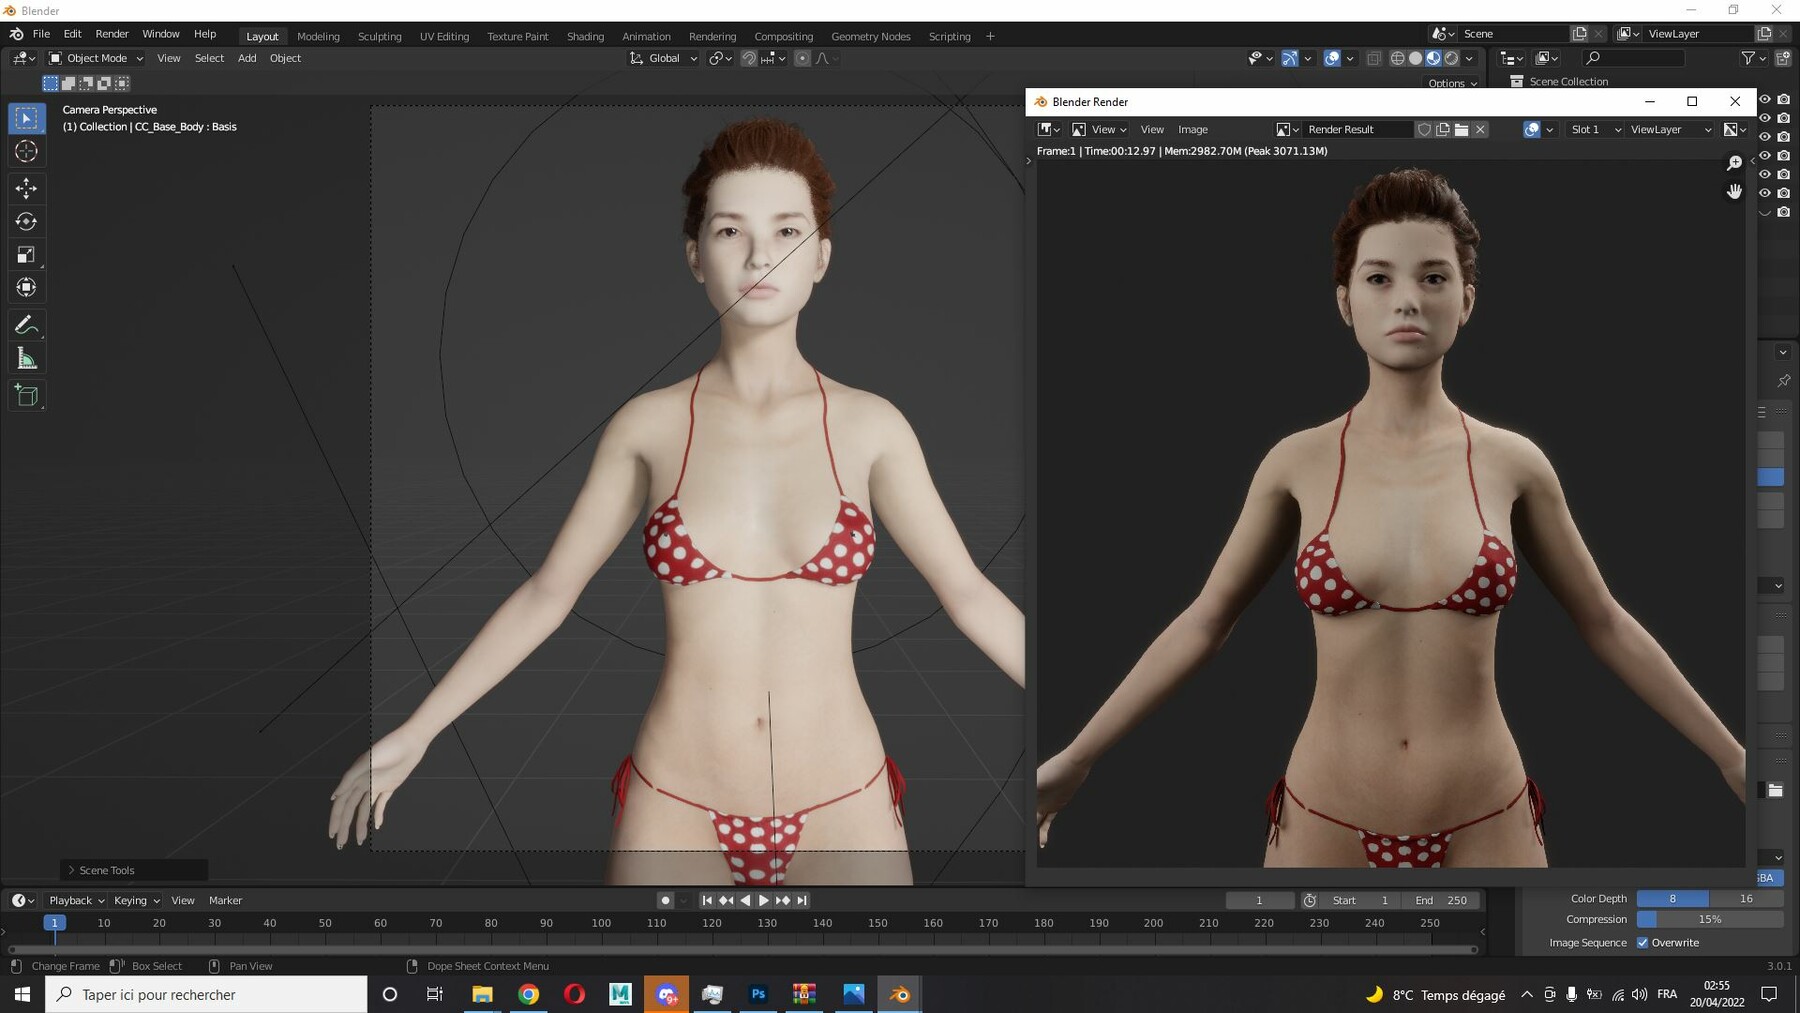Open Chrome from the Windows taskbar
This screenshot has width=1800, height=1013.
click(529, 994)
